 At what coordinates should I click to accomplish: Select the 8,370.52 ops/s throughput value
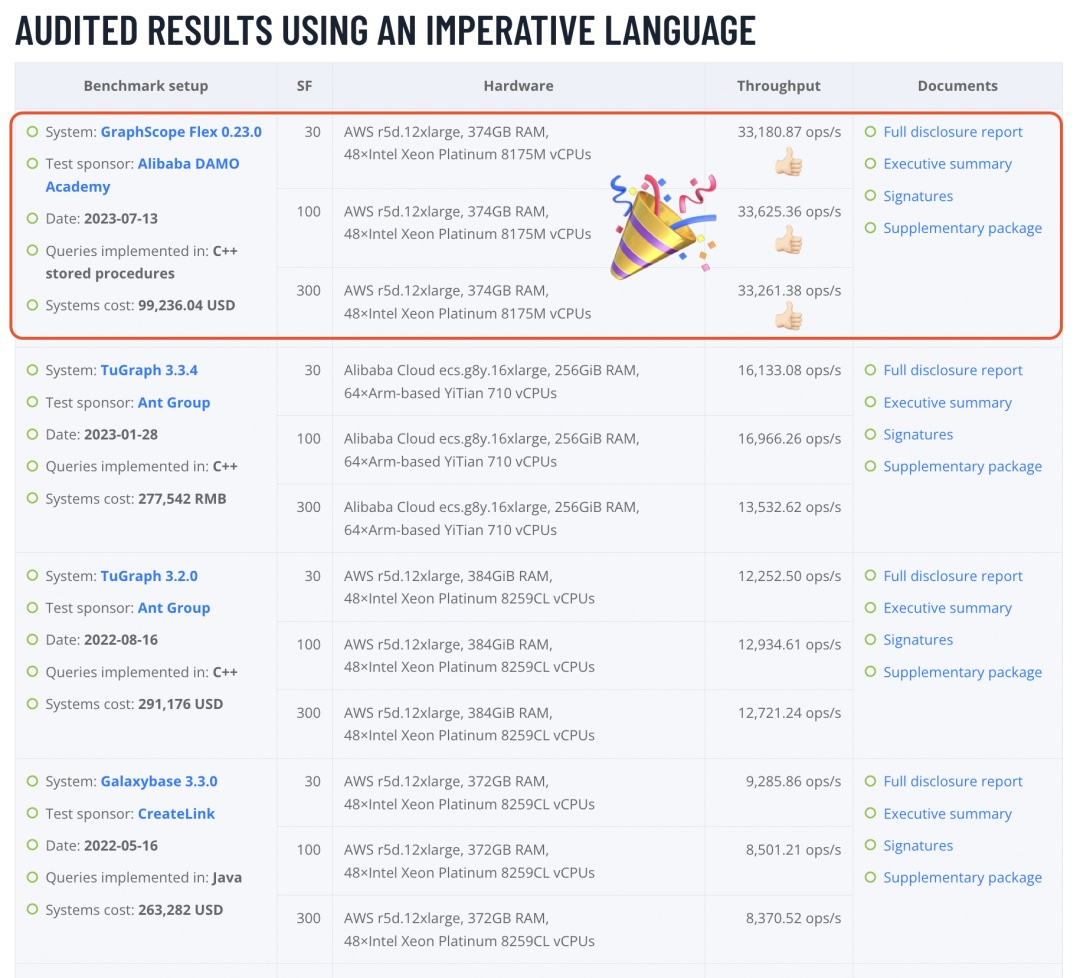pos(793,918)
